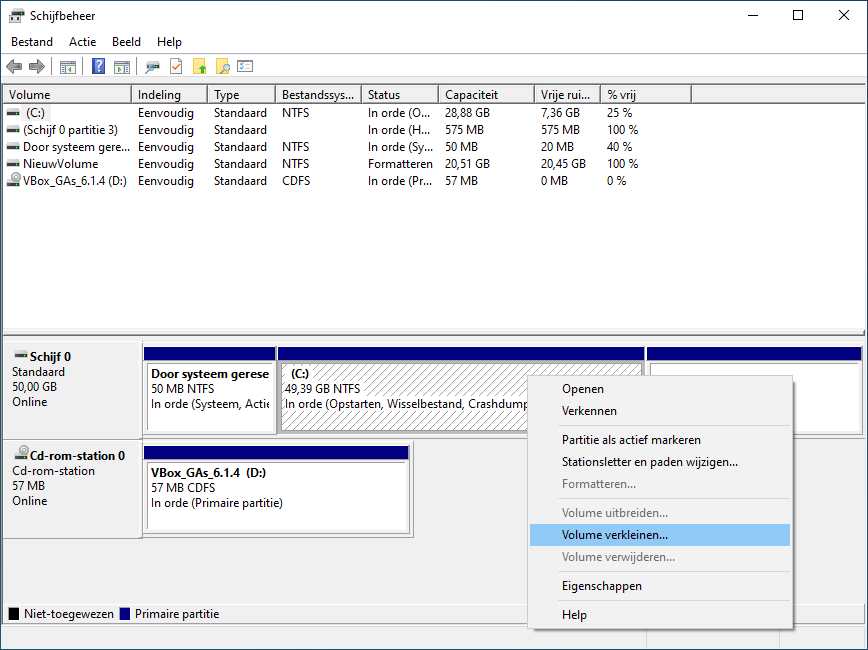Select the NieuwVolume row in volume list
The width and height of the screenshot is (868, 650).
coord(61,164)
